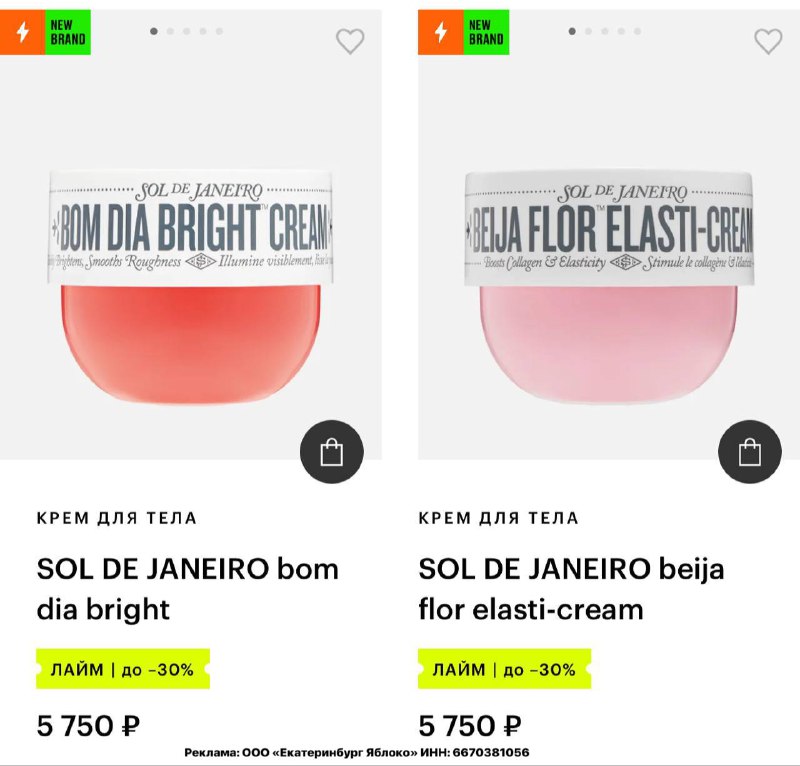
Task: Go to last image dot on right product
Action: [637, 31]
